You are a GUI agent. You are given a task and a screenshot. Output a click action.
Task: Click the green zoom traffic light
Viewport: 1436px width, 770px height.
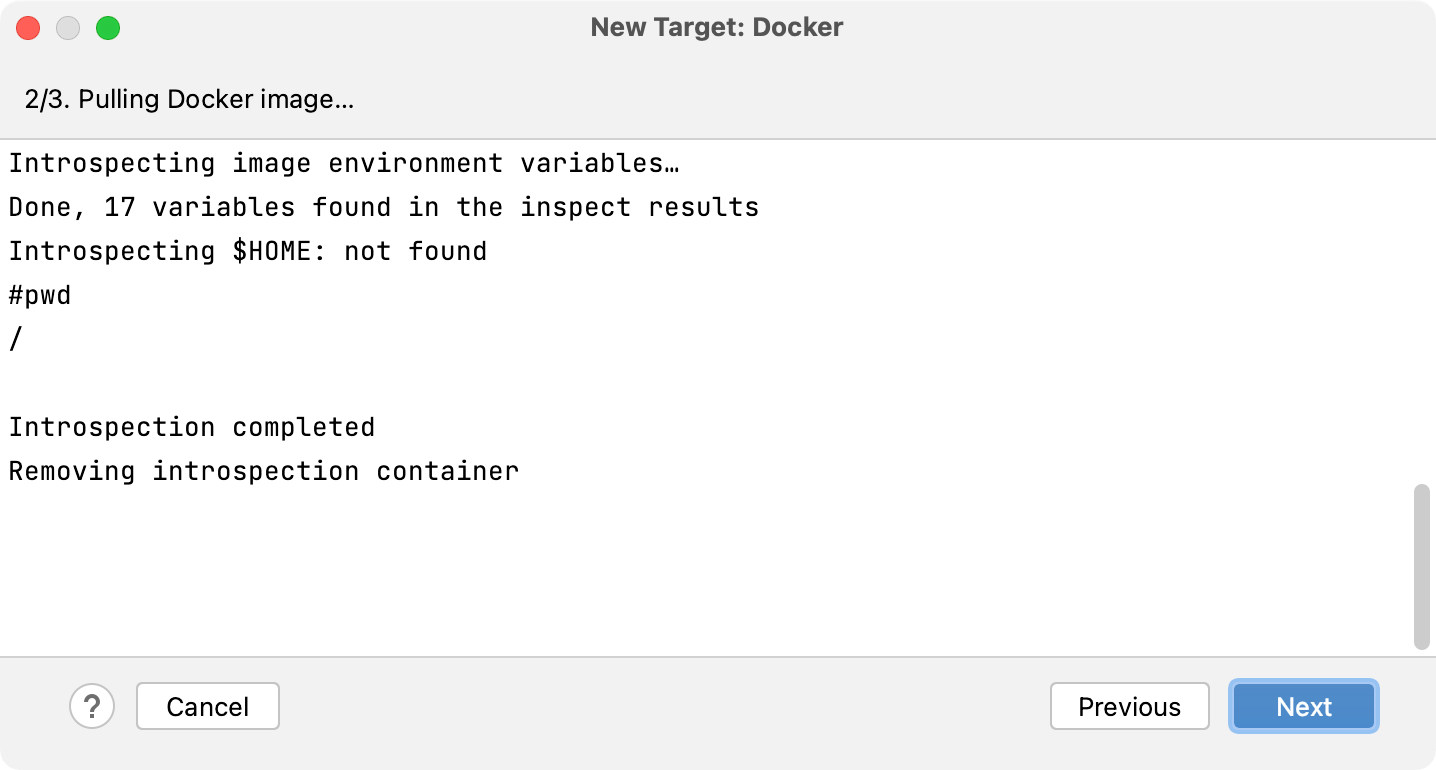(109, 28)
